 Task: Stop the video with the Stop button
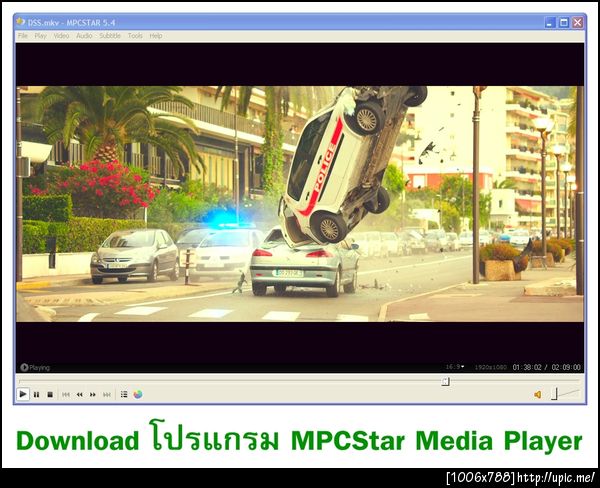tap(50, 394)
